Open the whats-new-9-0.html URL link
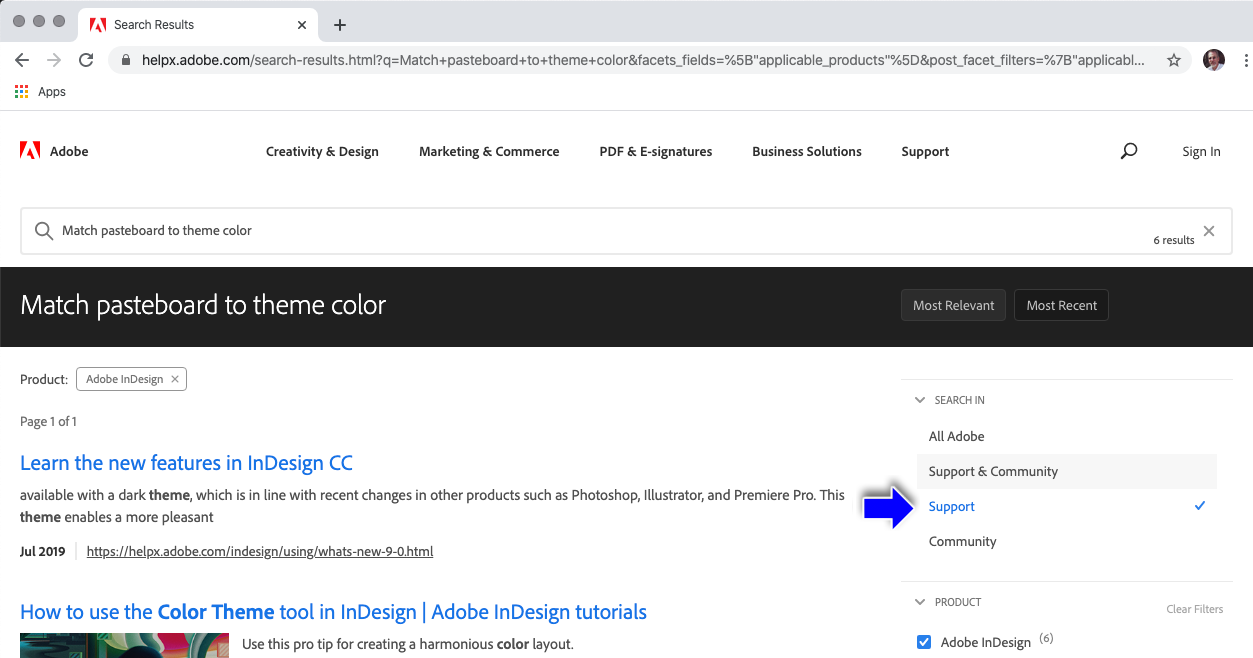The height and width of the screenshot is (658, 1253). coord(260,551)
